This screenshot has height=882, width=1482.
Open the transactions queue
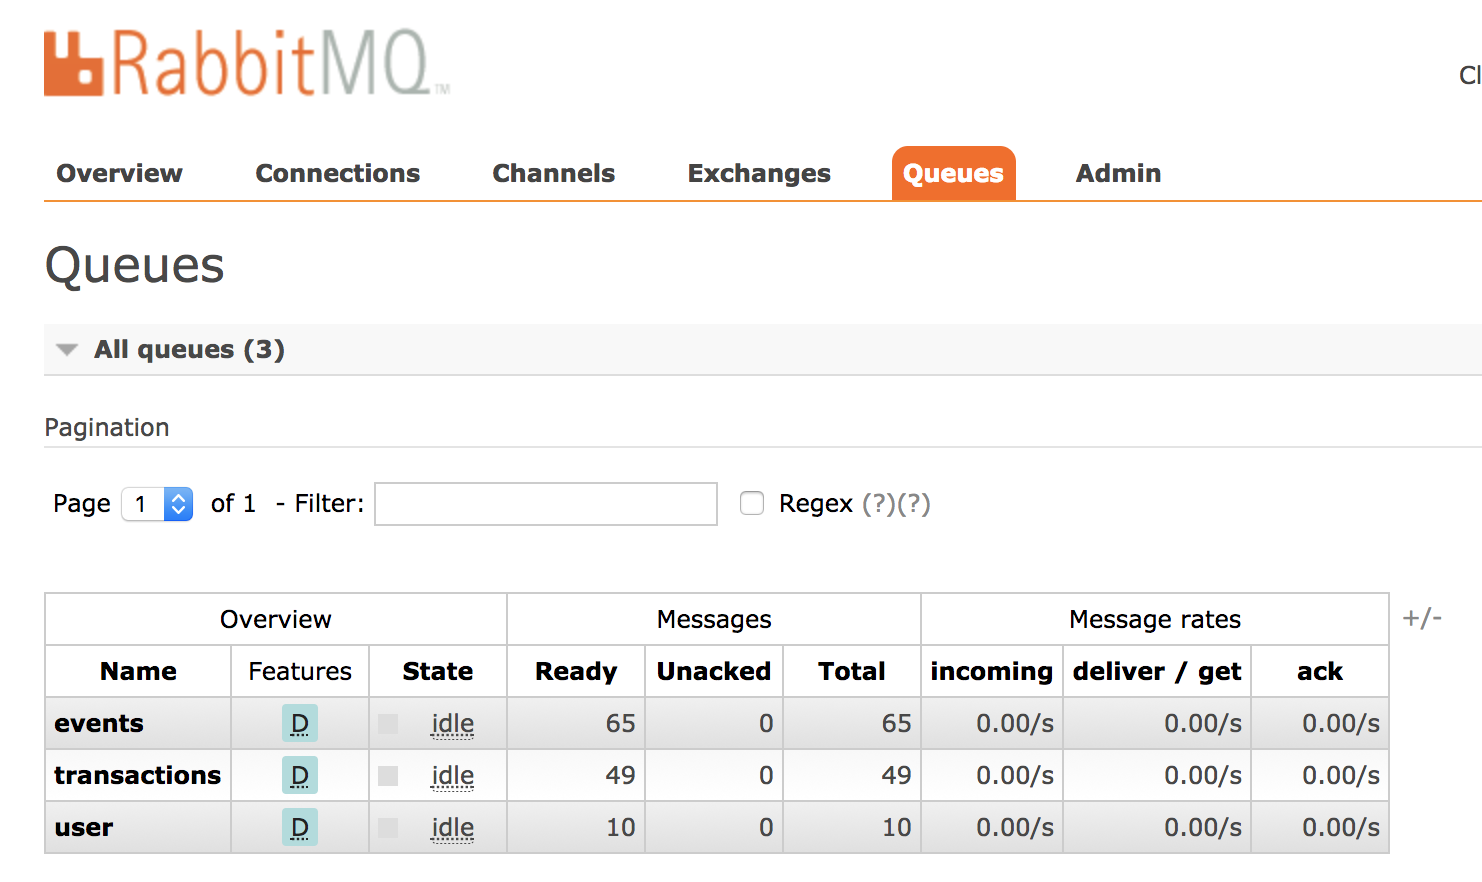click(x=137, y=775)
